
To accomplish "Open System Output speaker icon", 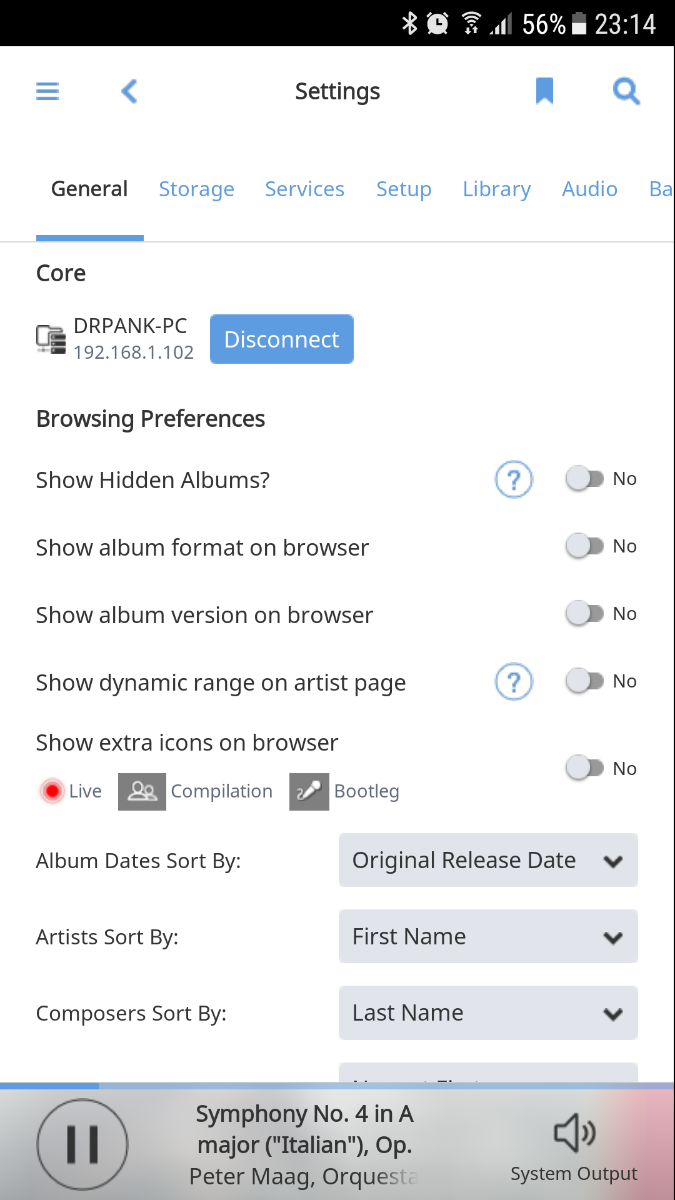I will pos(574,1134).
